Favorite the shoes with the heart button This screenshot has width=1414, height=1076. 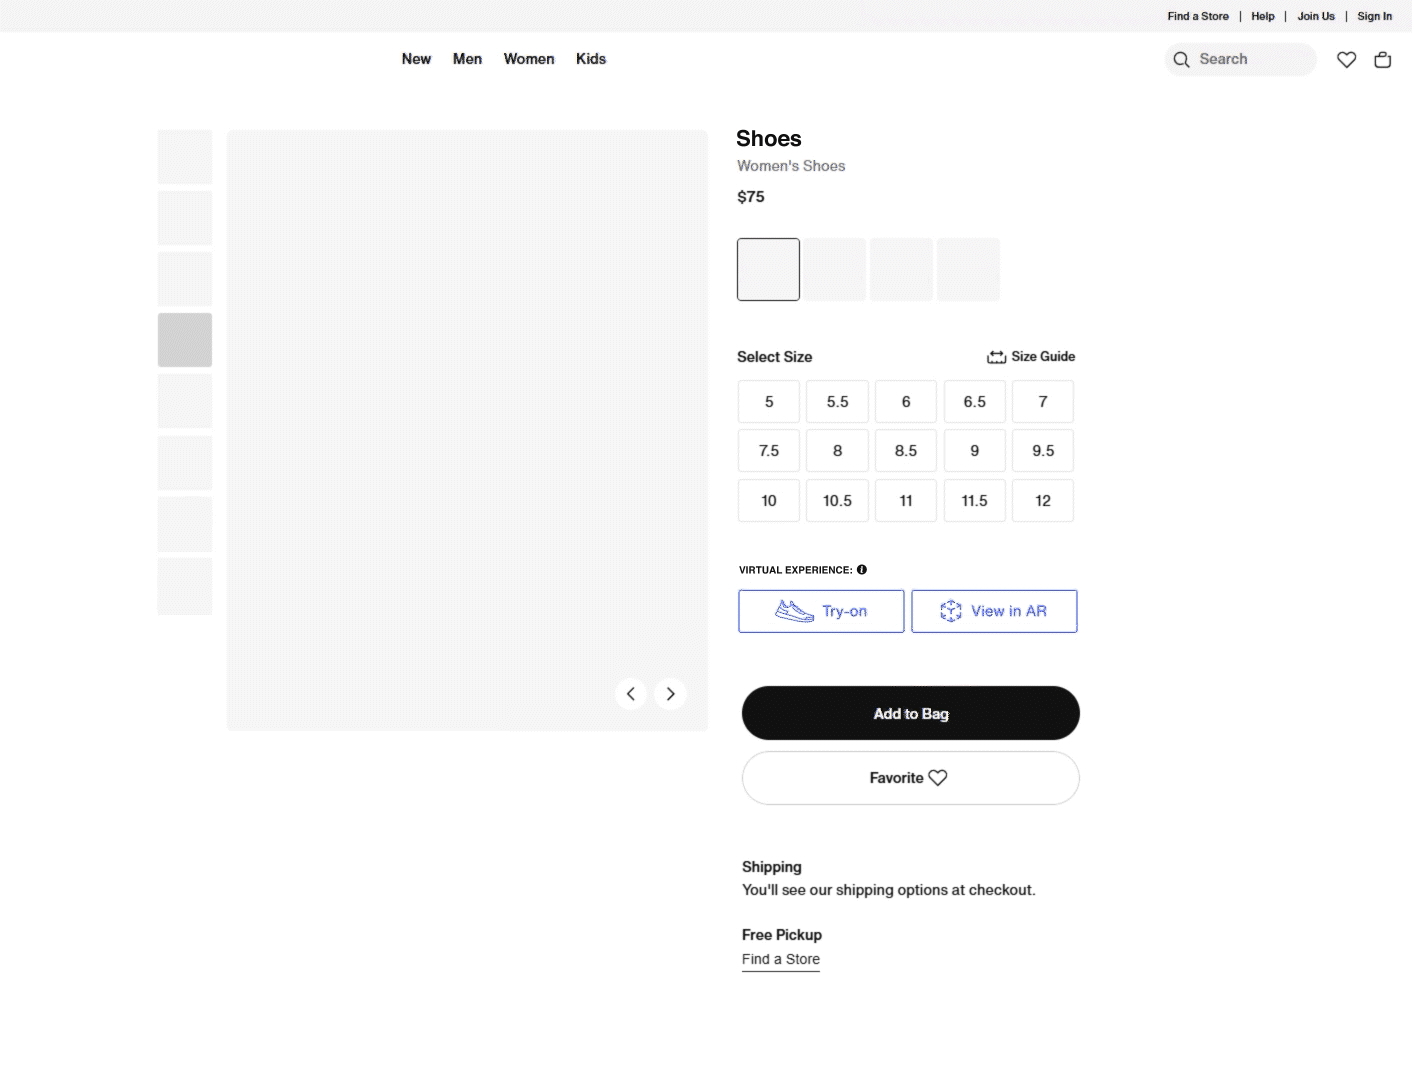[x=909, y=777]
